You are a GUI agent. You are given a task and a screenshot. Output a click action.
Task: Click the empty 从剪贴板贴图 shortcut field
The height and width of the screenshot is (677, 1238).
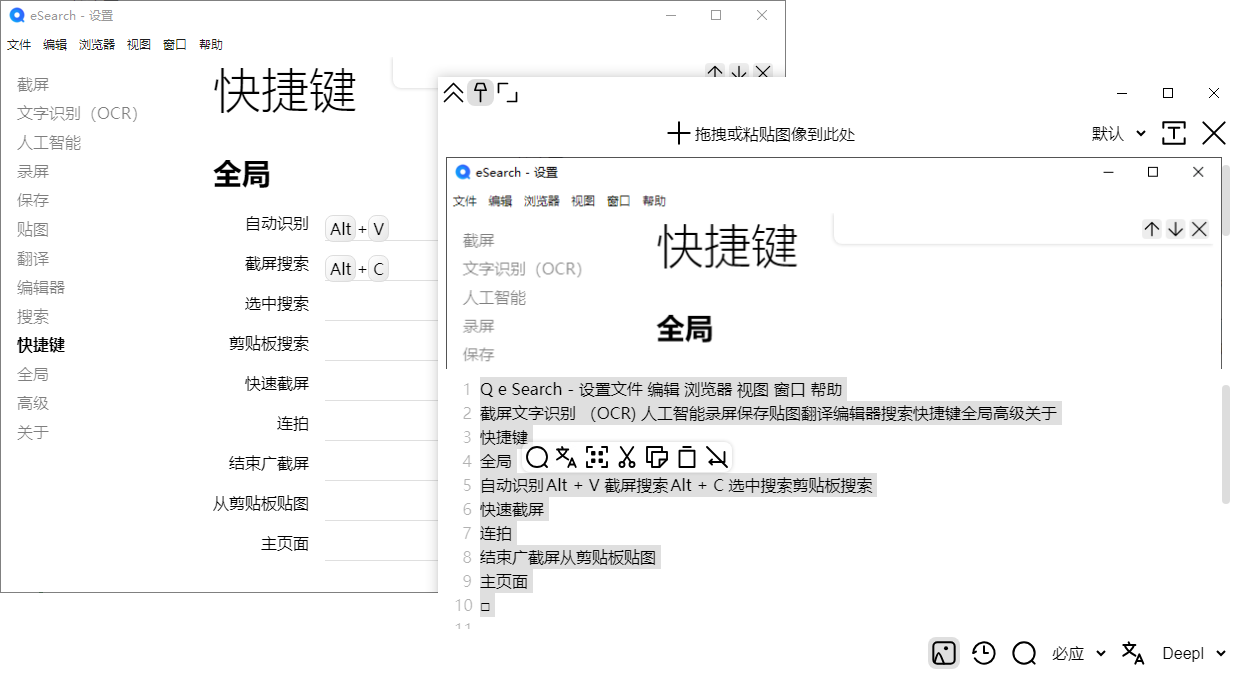[381, 504]
